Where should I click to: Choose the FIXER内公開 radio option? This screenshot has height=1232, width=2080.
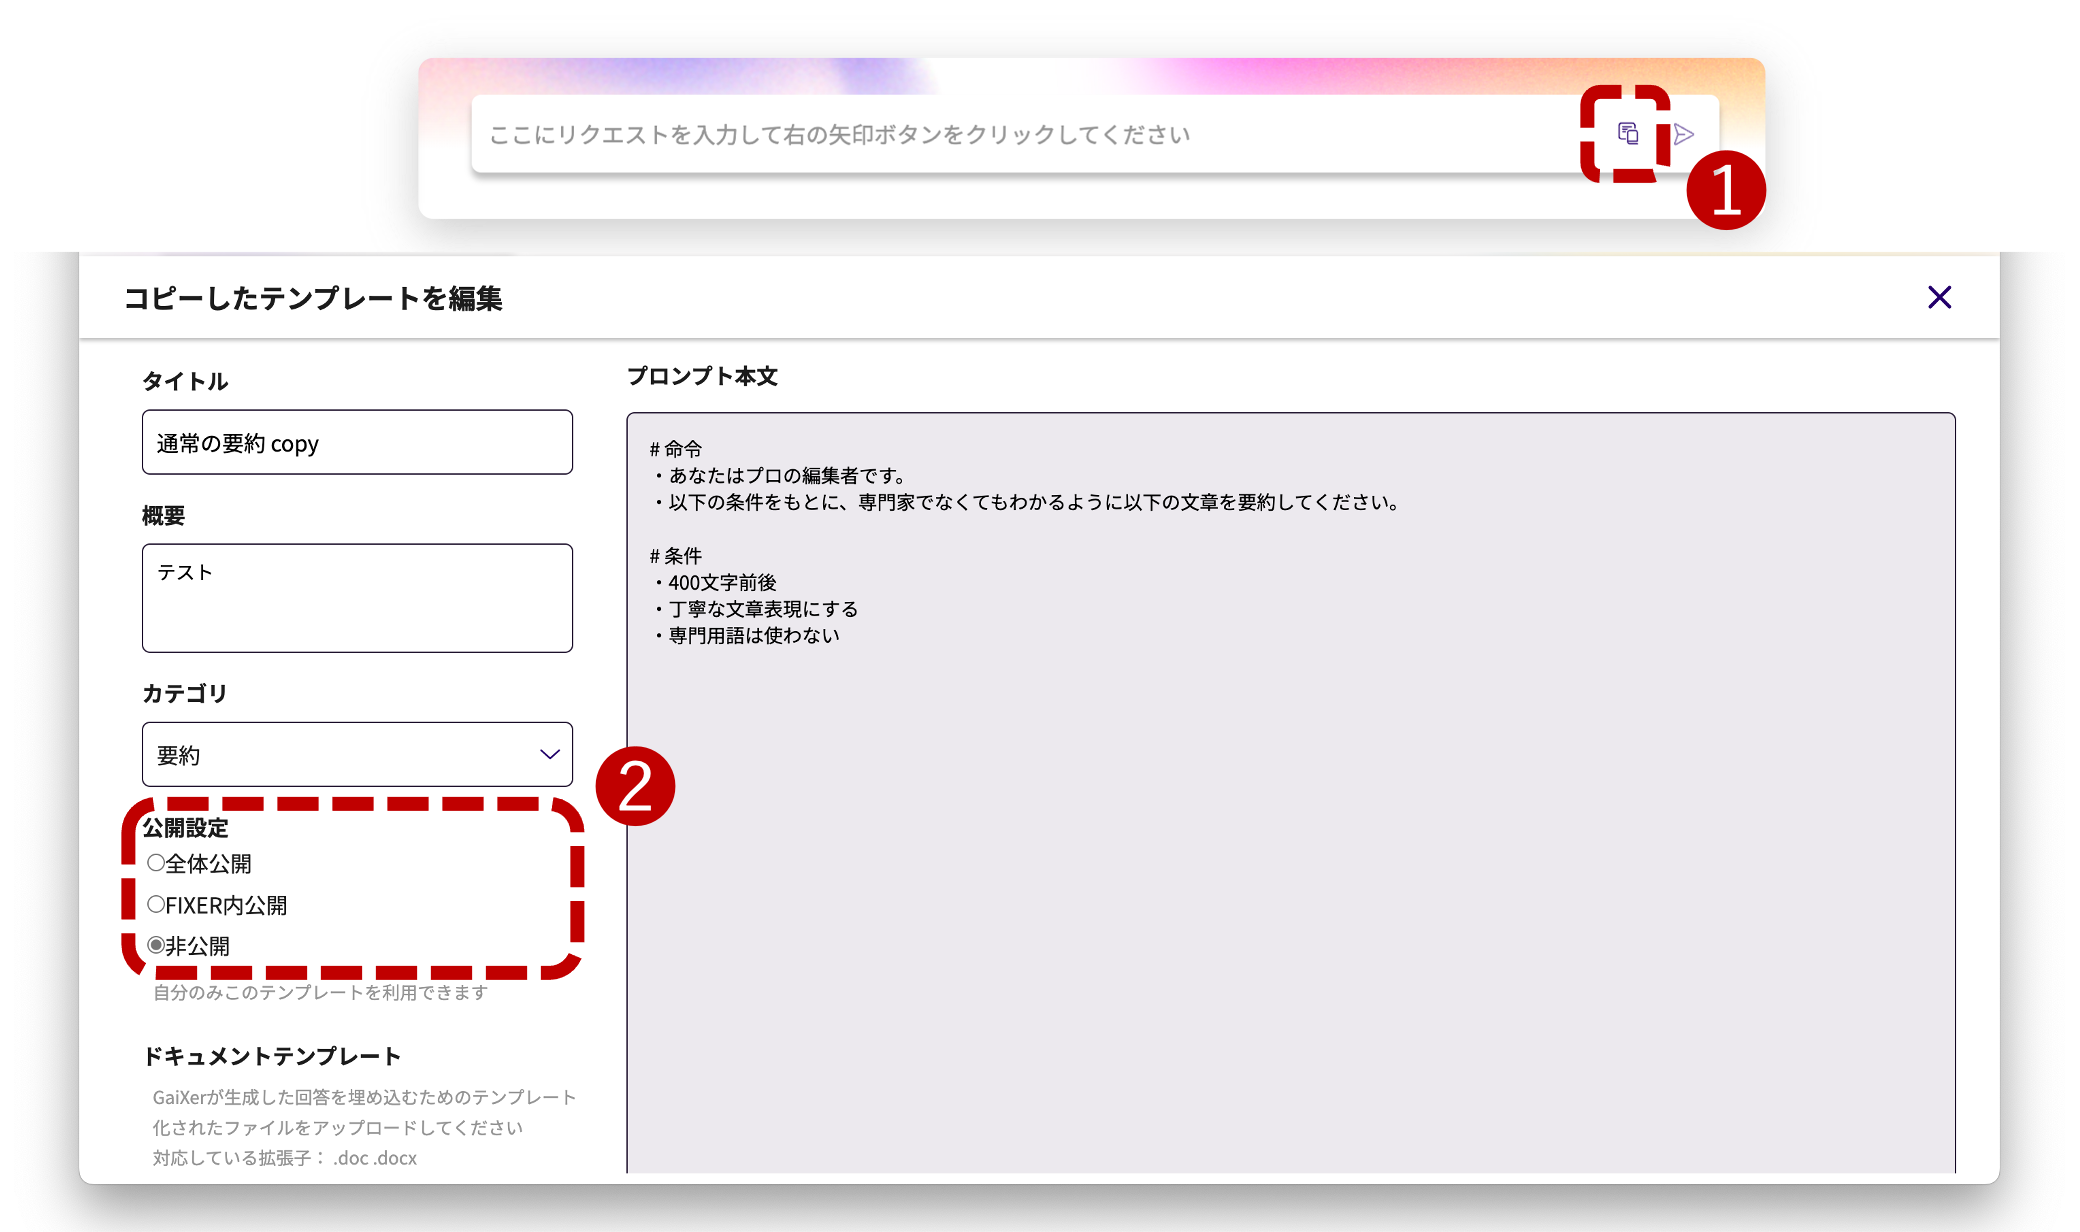coord(156,905)
